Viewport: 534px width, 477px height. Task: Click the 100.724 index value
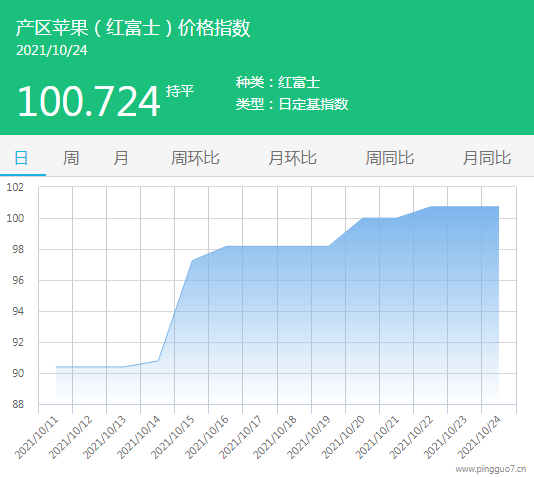point(89,101)
